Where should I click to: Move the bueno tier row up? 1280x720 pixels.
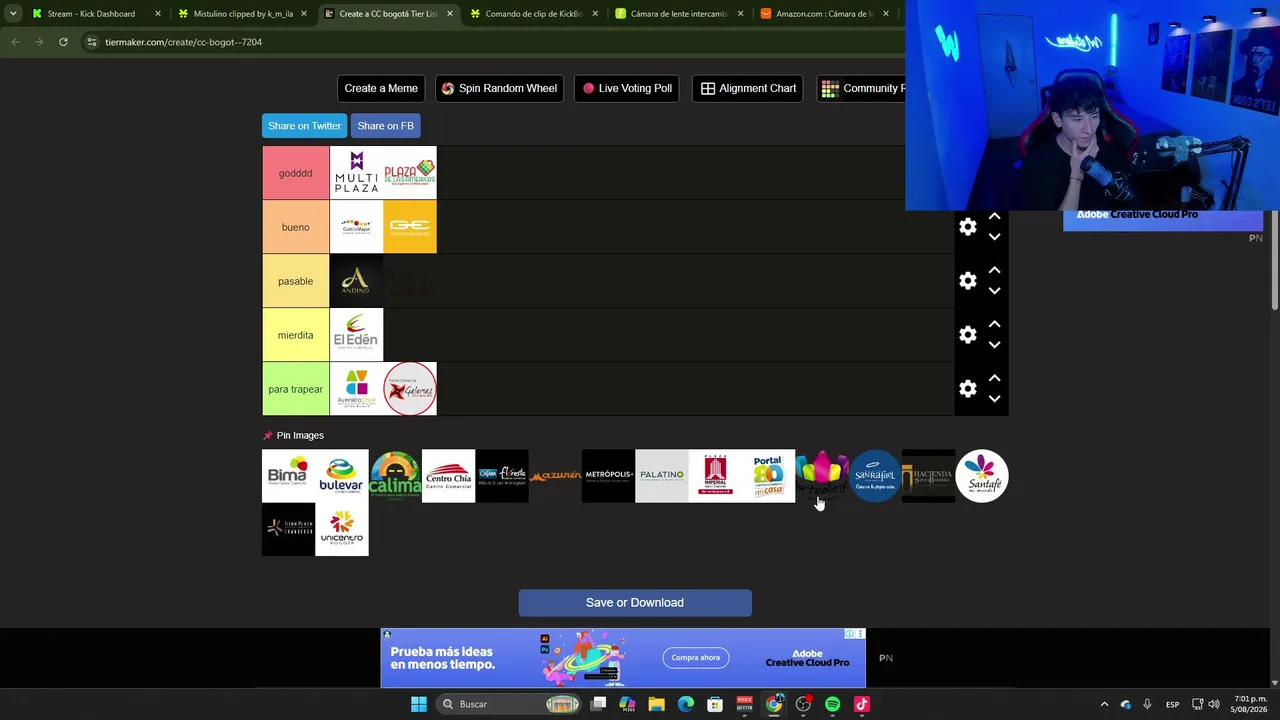[x=994, y=216]
